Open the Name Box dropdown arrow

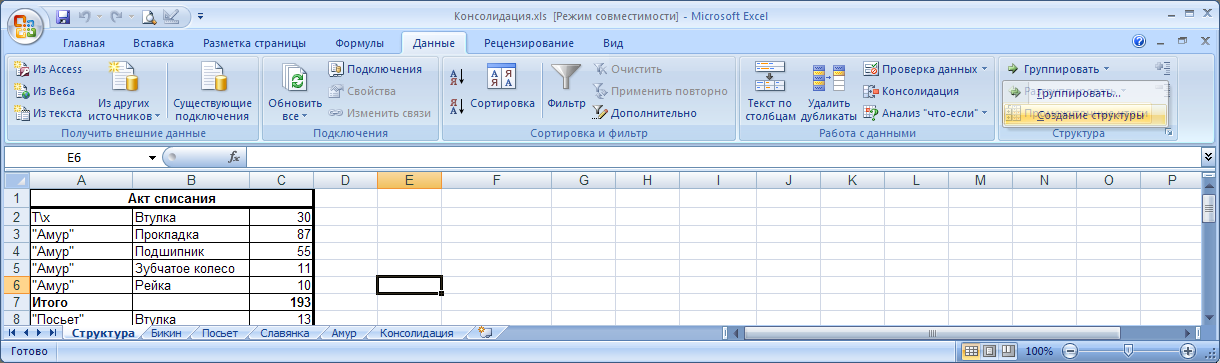152,157
